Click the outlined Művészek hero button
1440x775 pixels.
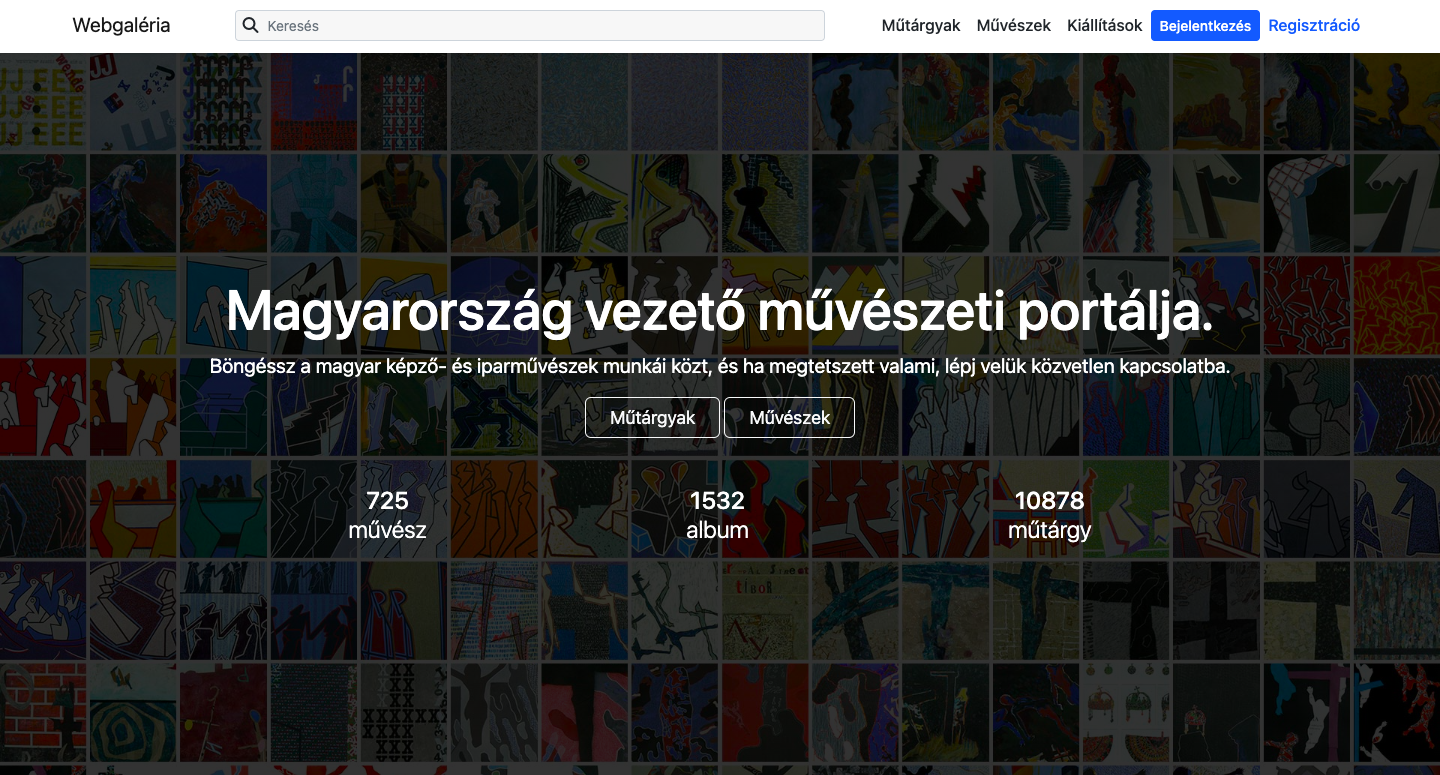789,418
